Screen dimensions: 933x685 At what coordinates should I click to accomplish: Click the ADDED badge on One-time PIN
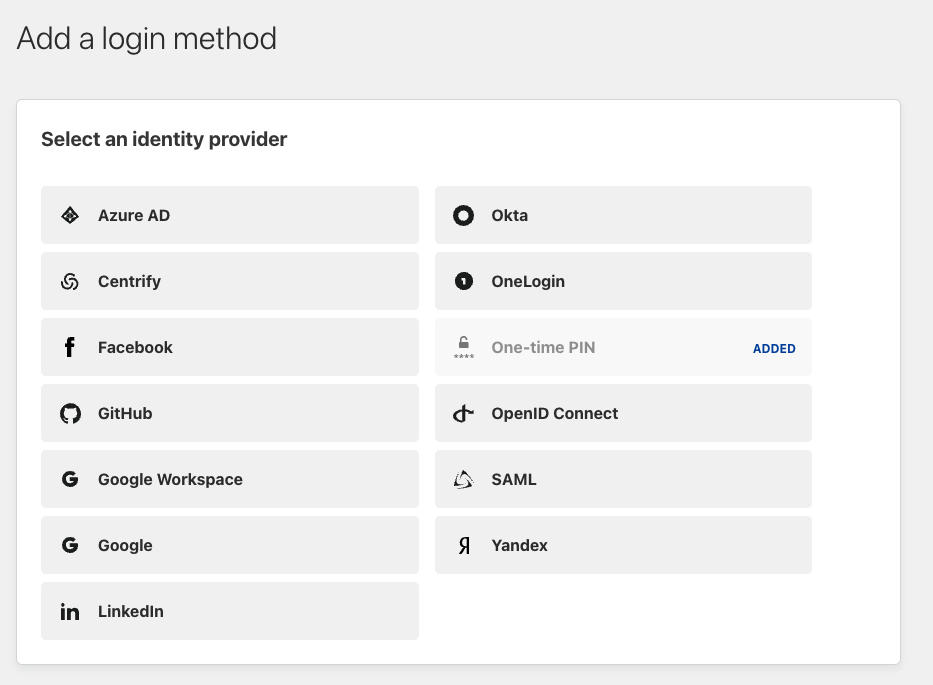pos(774,348)
